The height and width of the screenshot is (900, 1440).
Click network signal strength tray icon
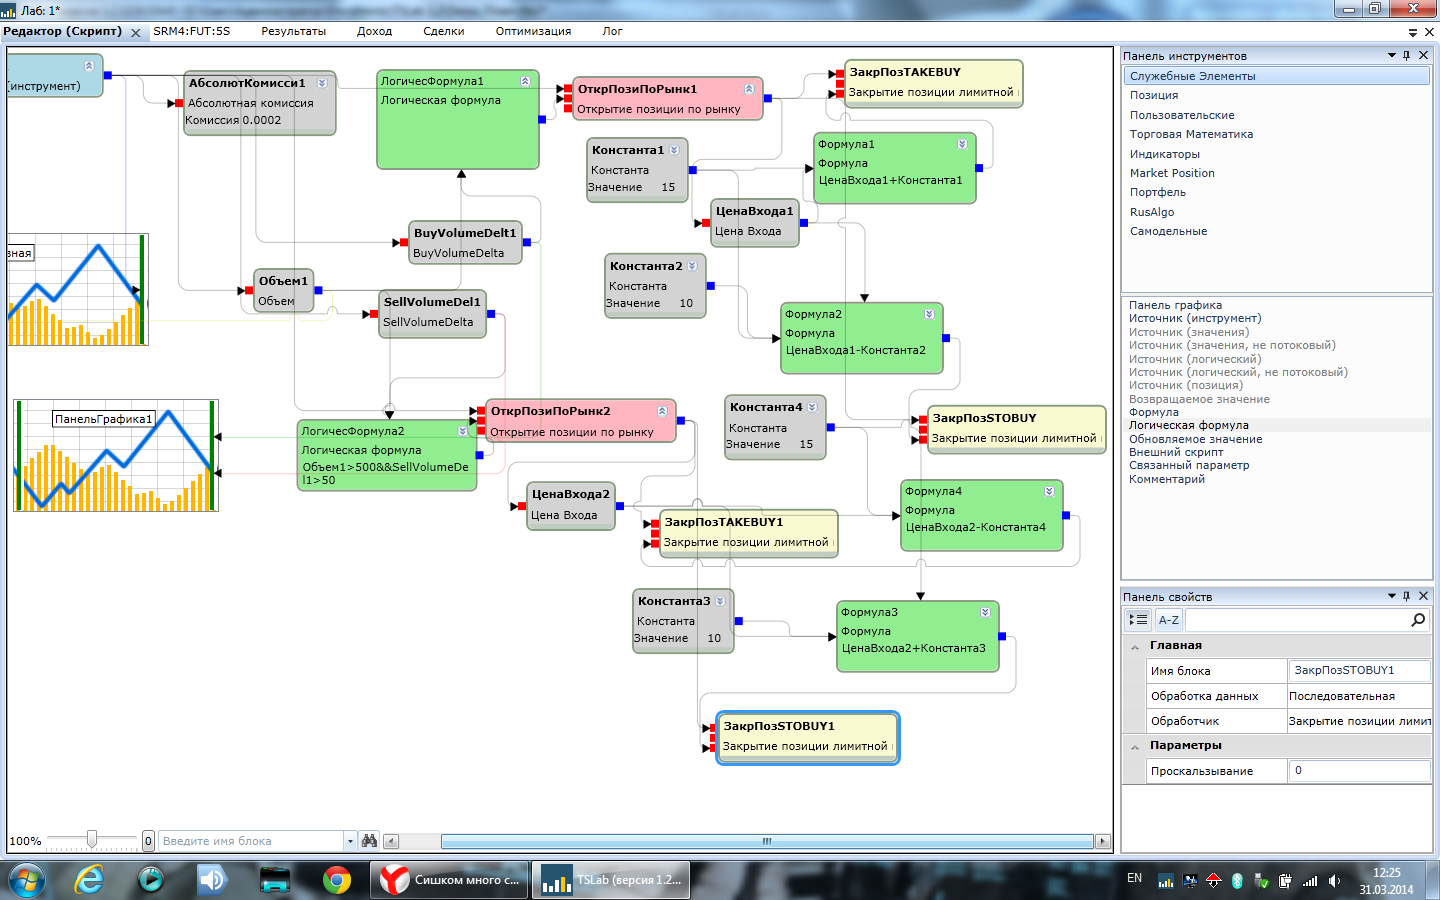1310,881
